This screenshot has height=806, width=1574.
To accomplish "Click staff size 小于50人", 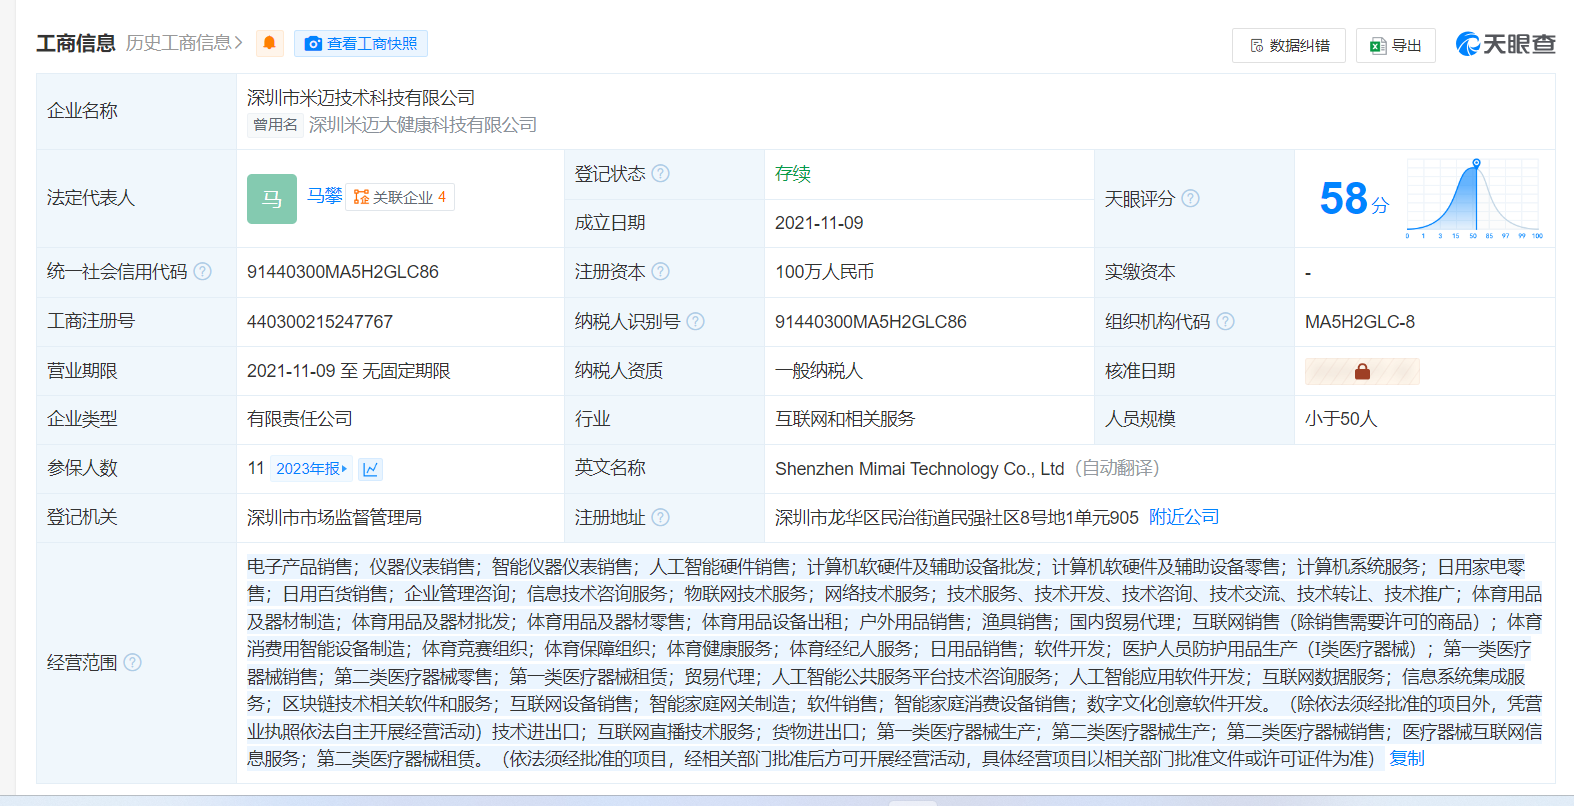I will click(1341, 418).
